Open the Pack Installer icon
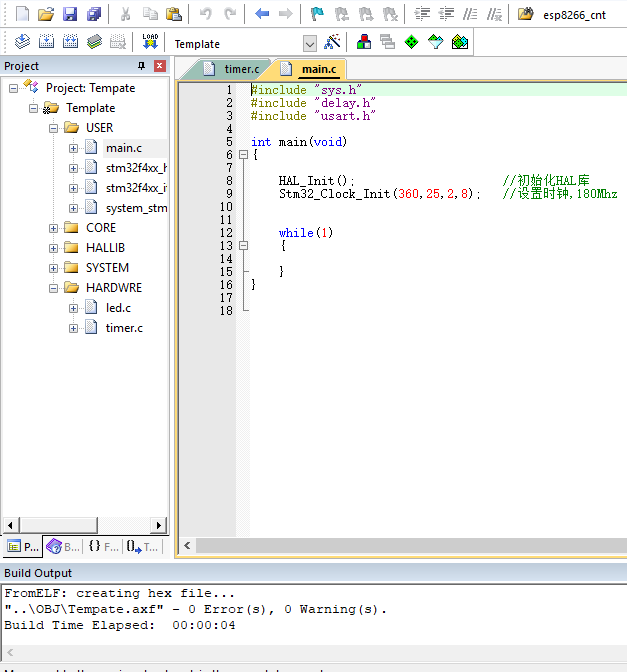627x672 pixels. coord(459,42)
